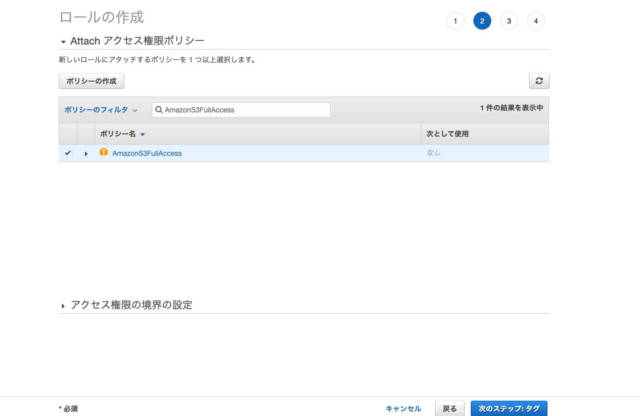Jump to wizard step 3
The height and width of the screenshot is (416, 640).
pos(509,21)
